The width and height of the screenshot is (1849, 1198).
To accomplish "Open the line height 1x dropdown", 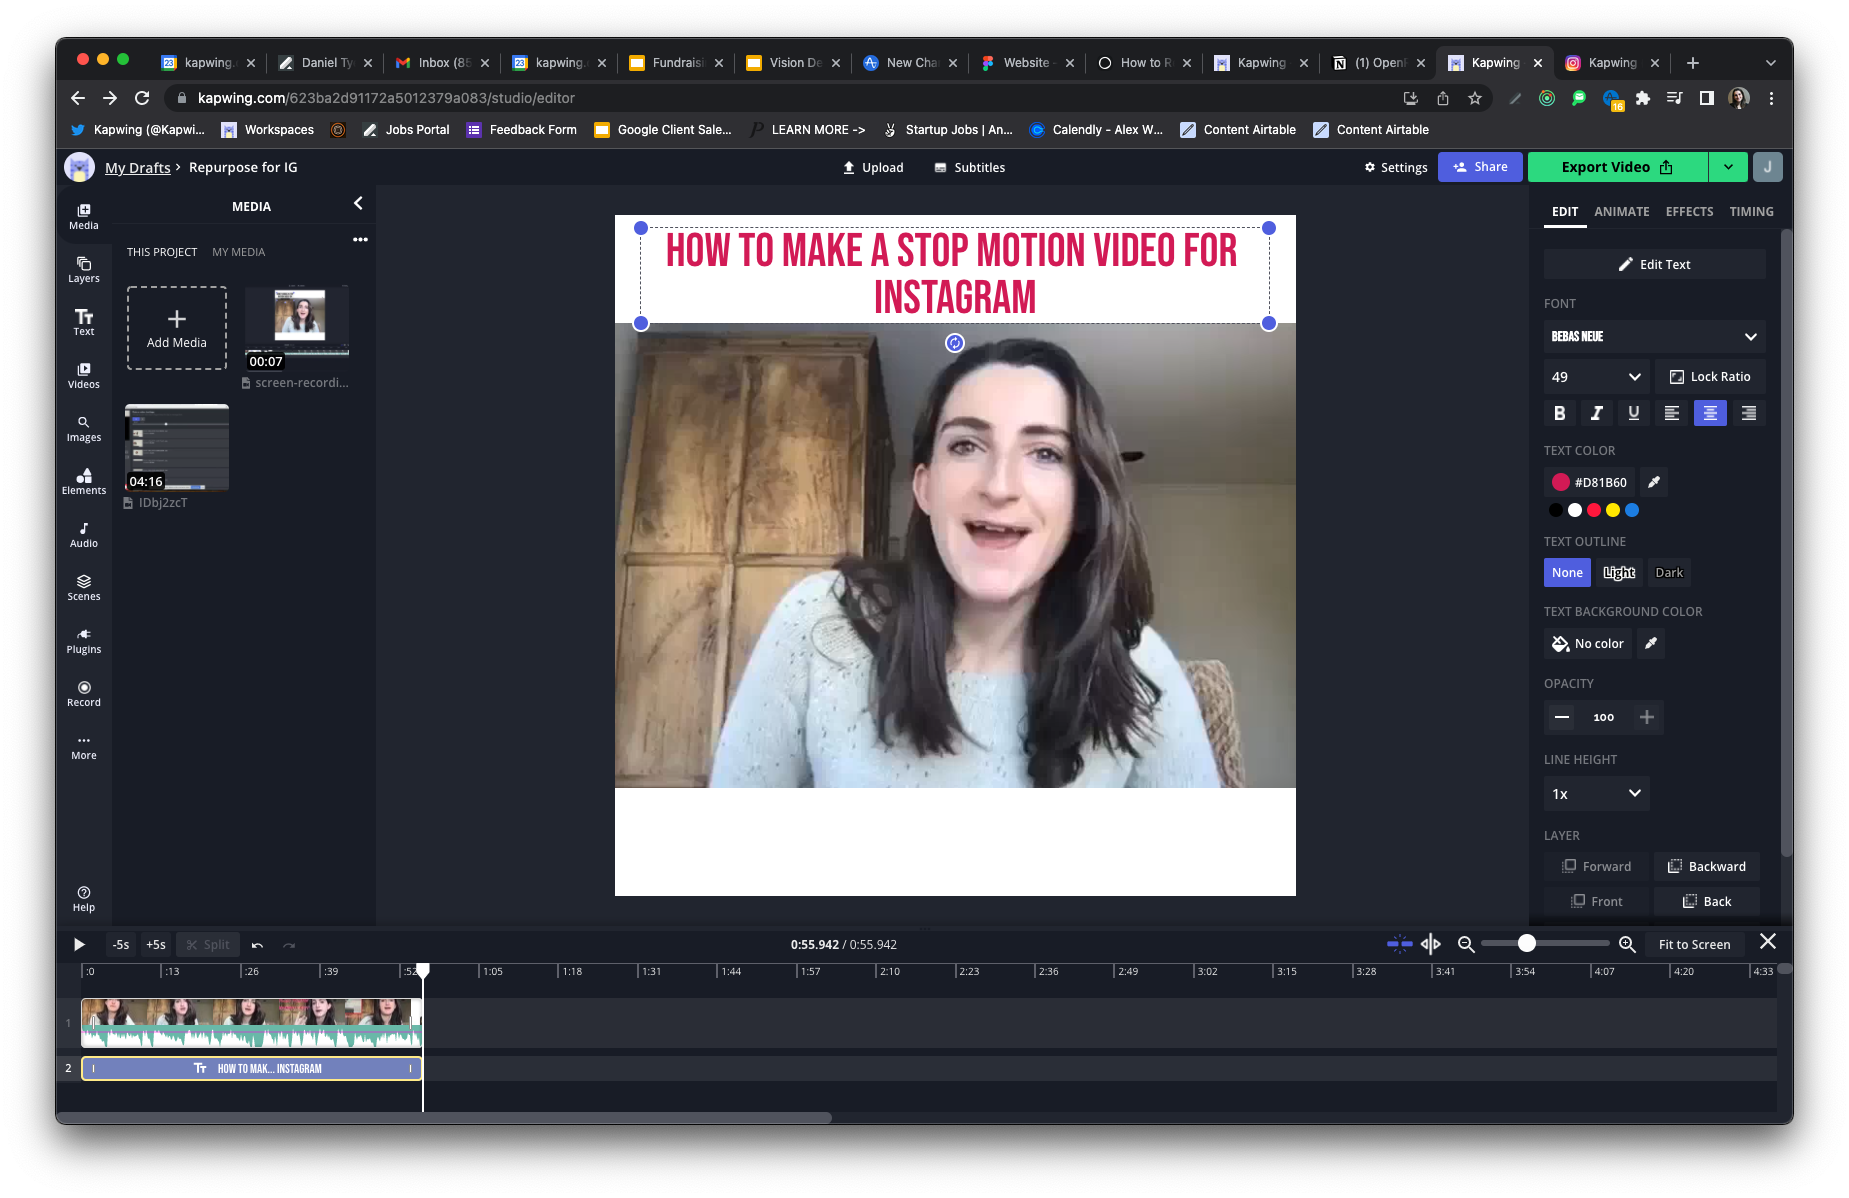I will (x=1596, y=794).
